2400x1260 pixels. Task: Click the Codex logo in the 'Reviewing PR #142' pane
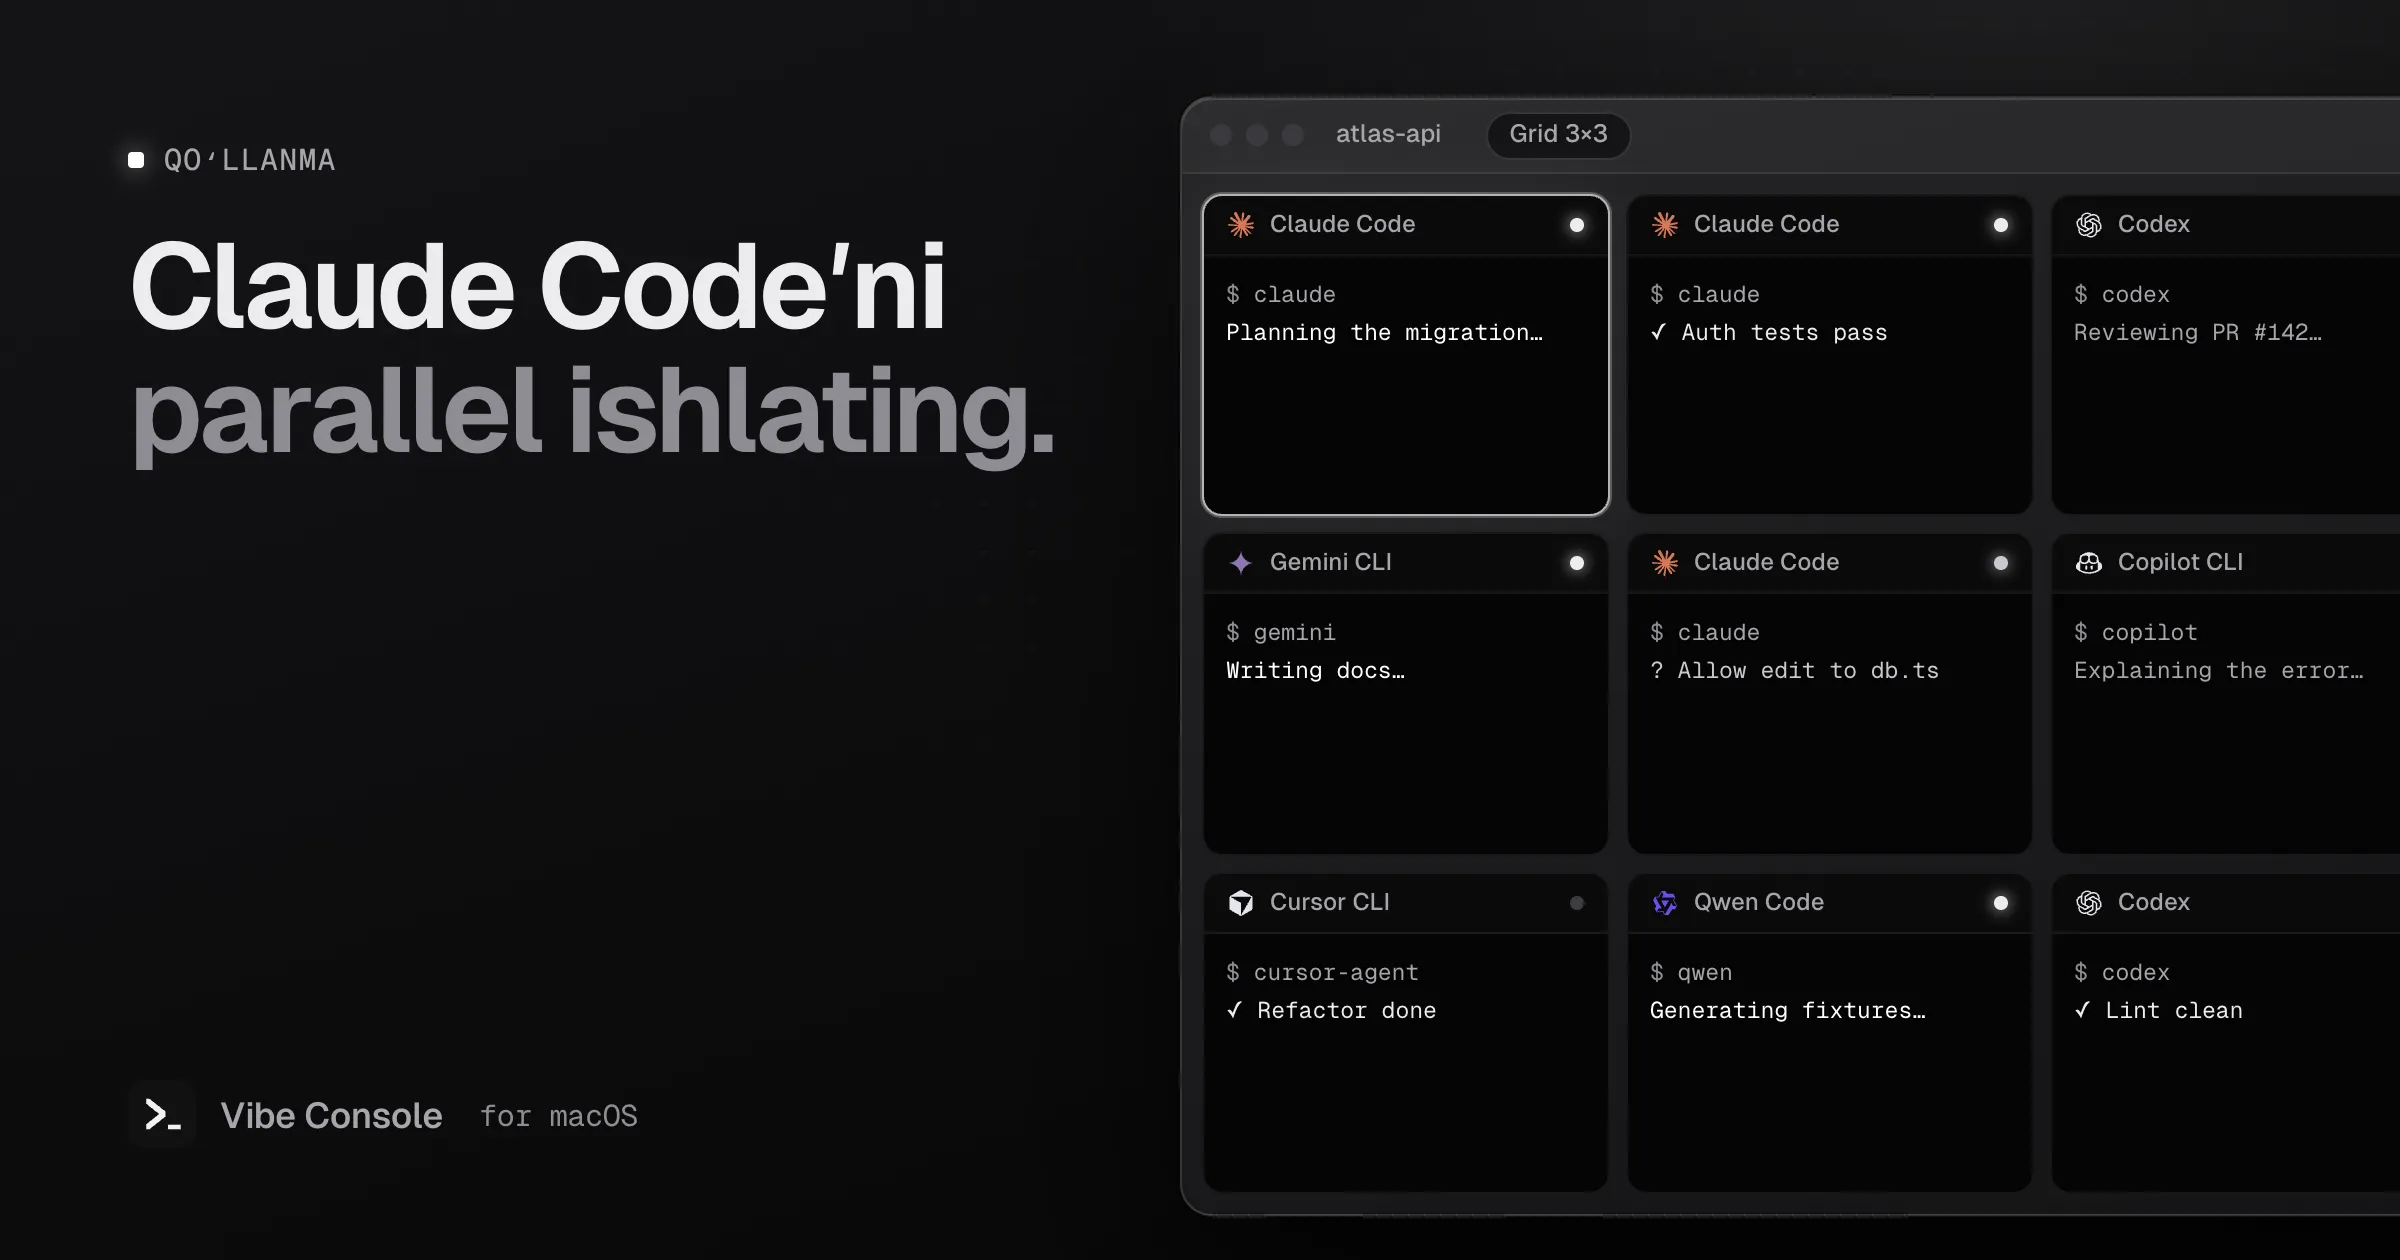pyautogui.click(x=2089, y=225)
